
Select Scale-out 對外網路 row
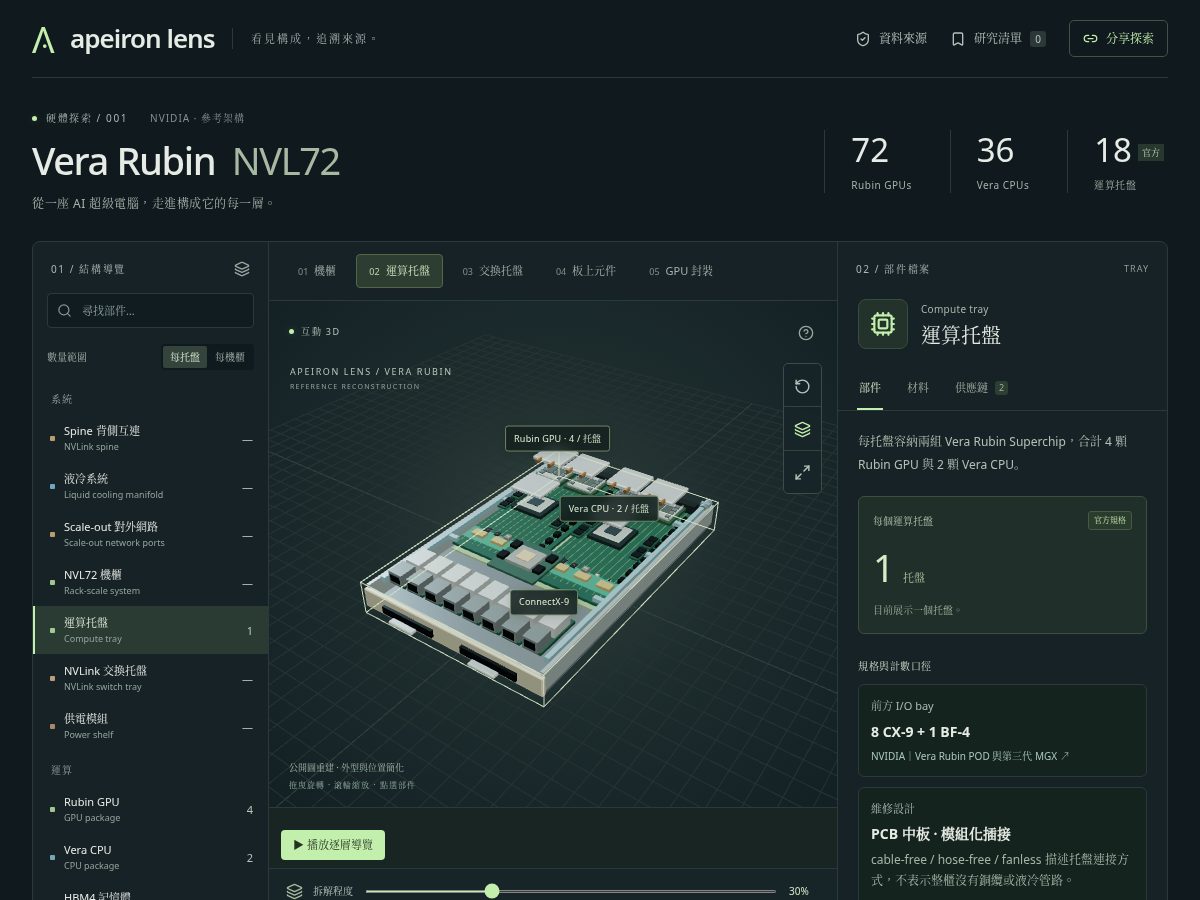150,534
